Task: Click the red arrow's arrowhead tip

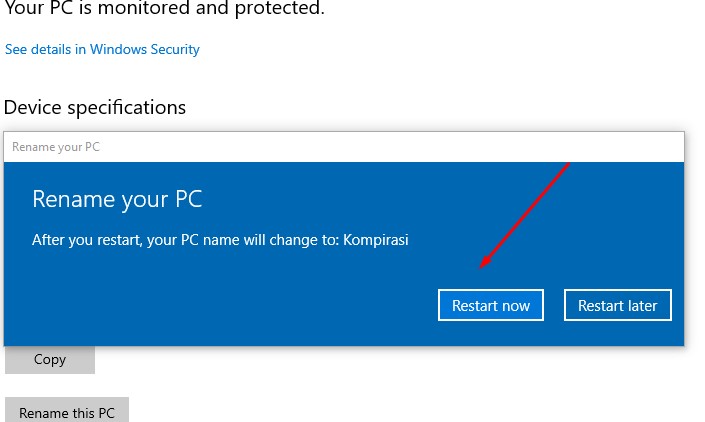Action: point(481,268)
